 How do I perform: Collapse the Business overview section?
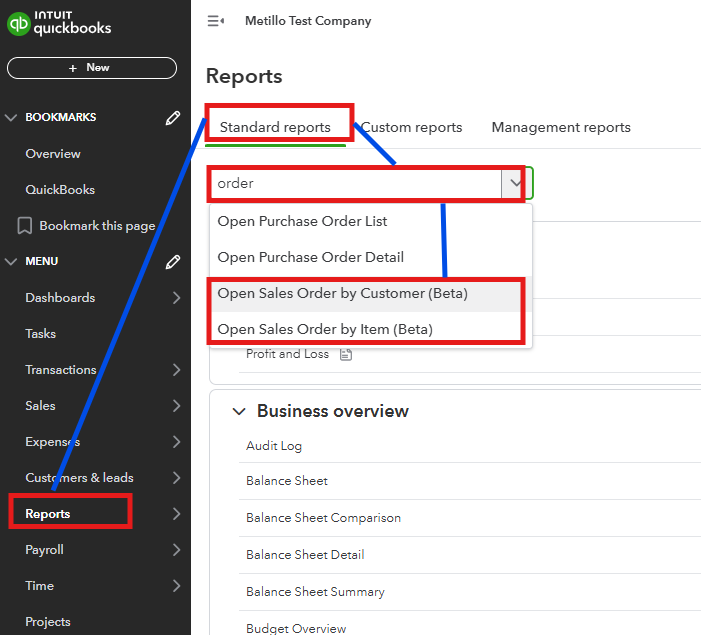click(x=238, y=411)
